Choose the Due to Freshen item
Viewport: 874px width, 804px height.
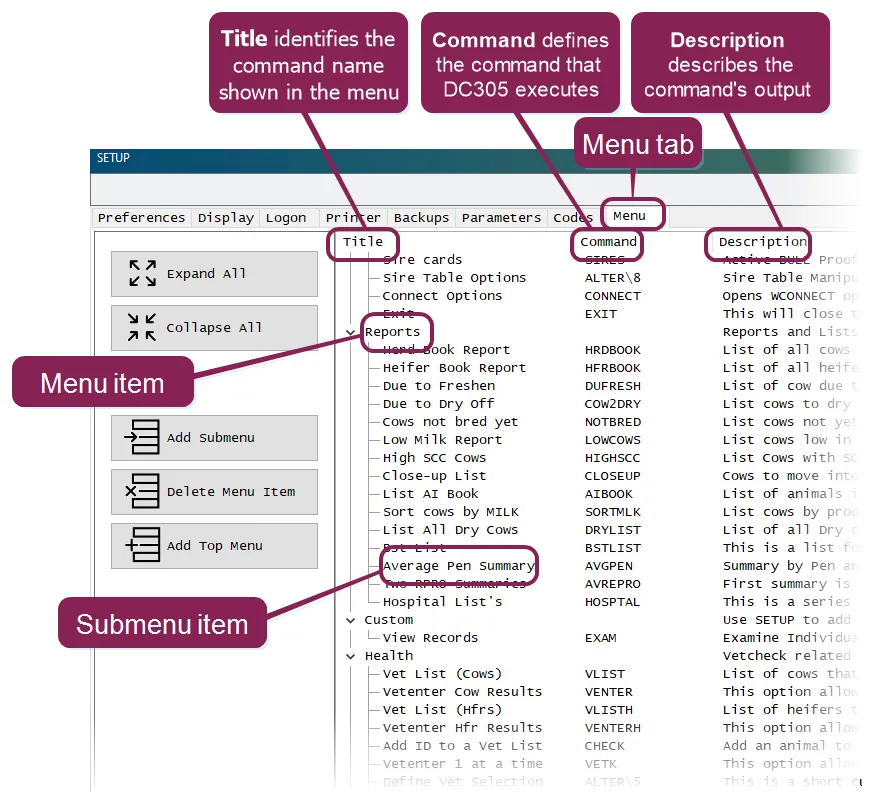pos(439,386)
